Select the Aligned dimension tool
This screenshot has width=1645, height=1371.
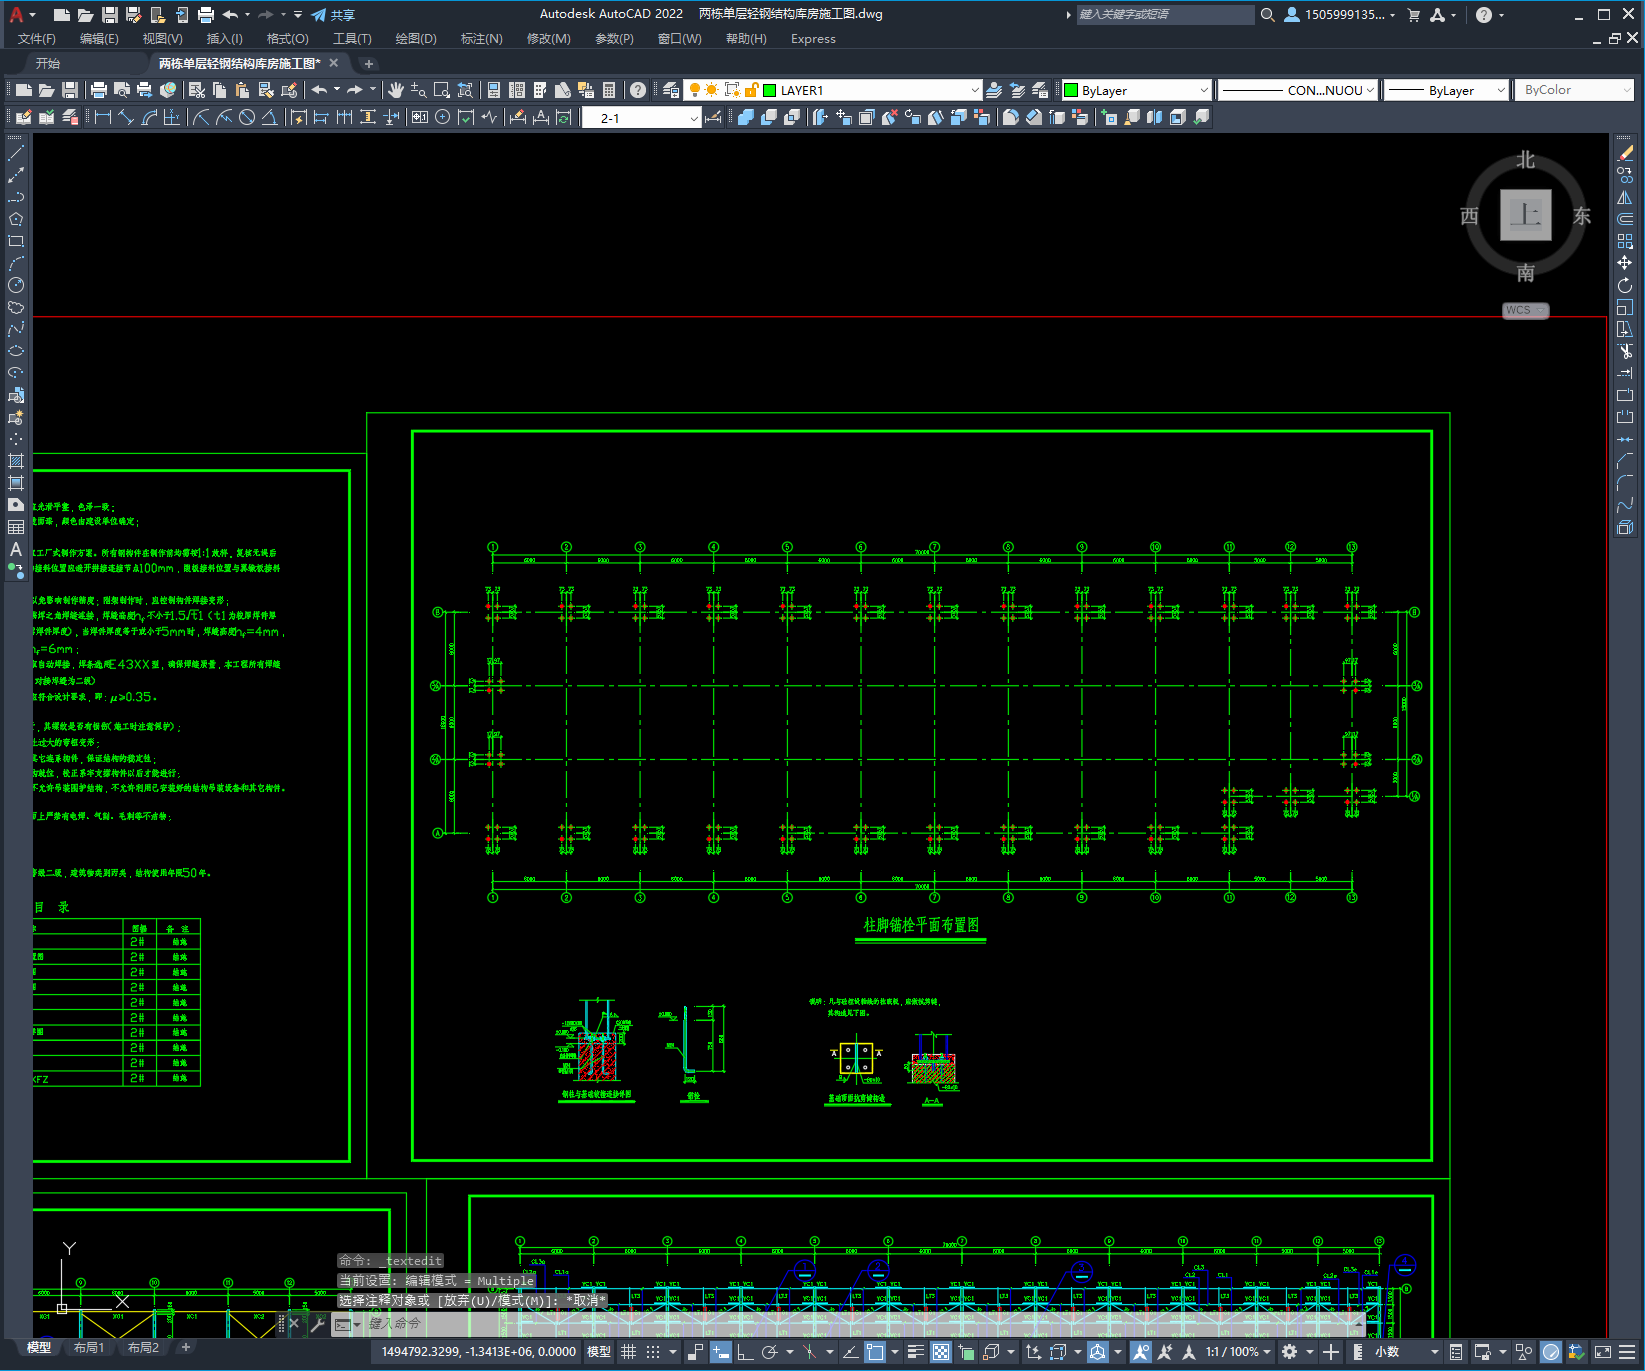[x=126, y=117]
